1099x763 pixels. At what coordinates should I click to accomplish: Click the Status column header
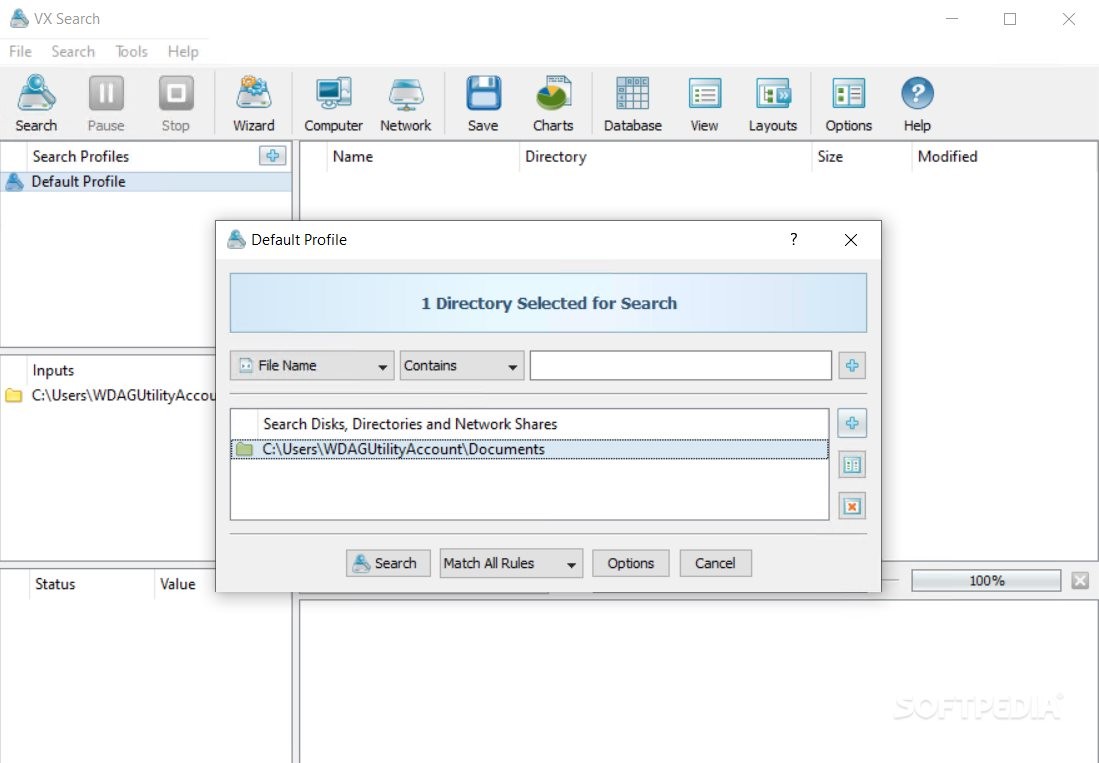tap(91, 584)
